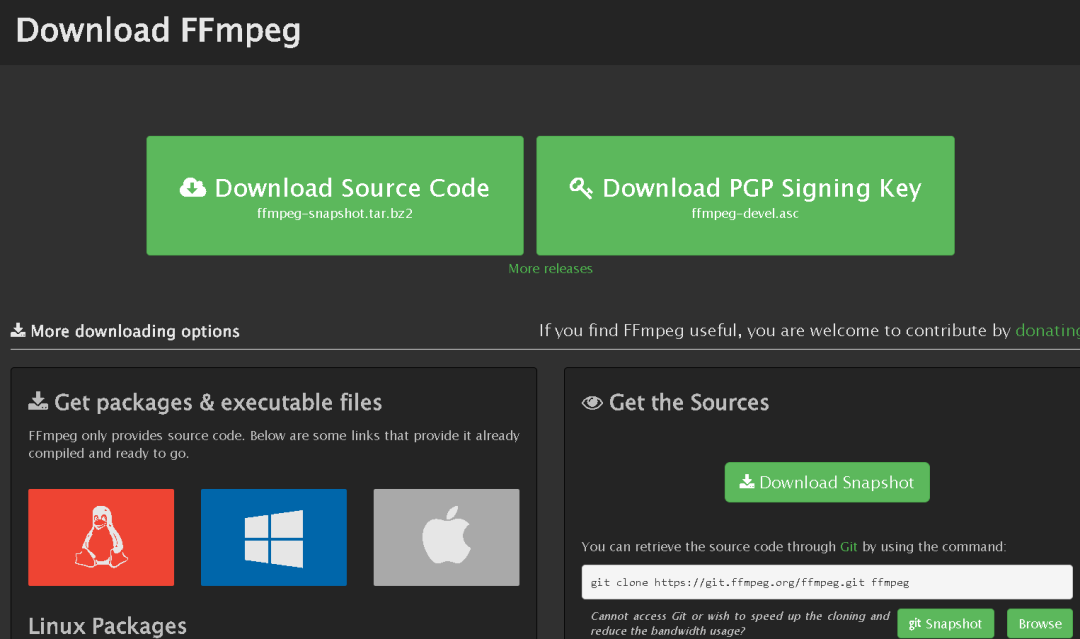This screenshot has width=1080, height=639.
Task: Click the git Snapshot button
Action: pos(946,624)
